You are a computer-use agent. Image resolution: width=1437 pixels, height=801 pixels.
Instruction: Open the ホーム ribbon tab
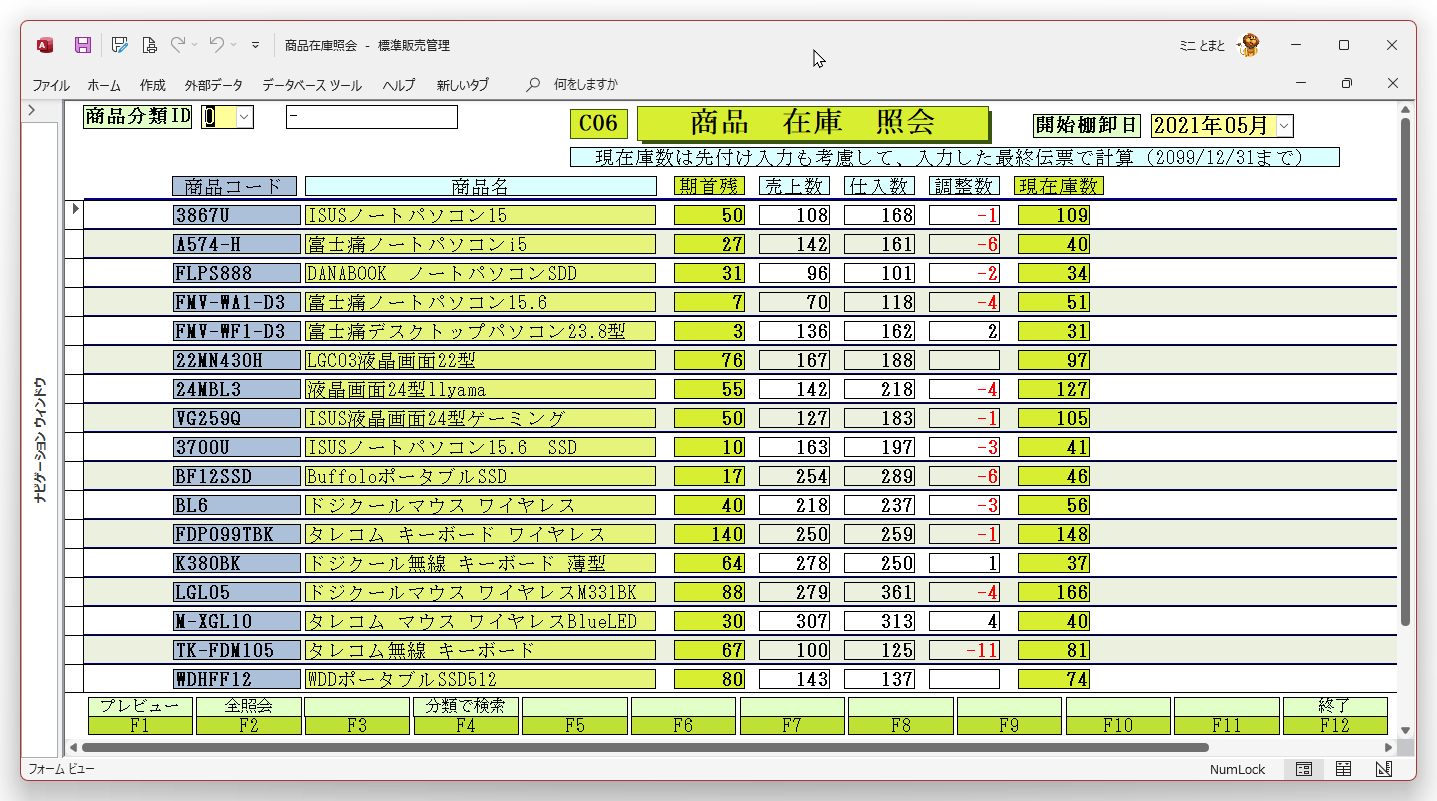pyautogui.click(x=104, y=85)
